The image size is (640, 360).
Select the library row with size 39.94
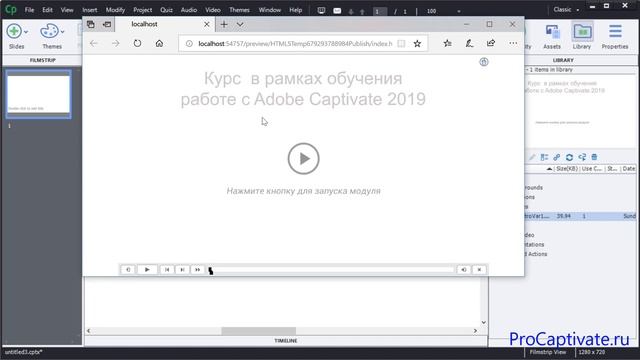(580, 216)
